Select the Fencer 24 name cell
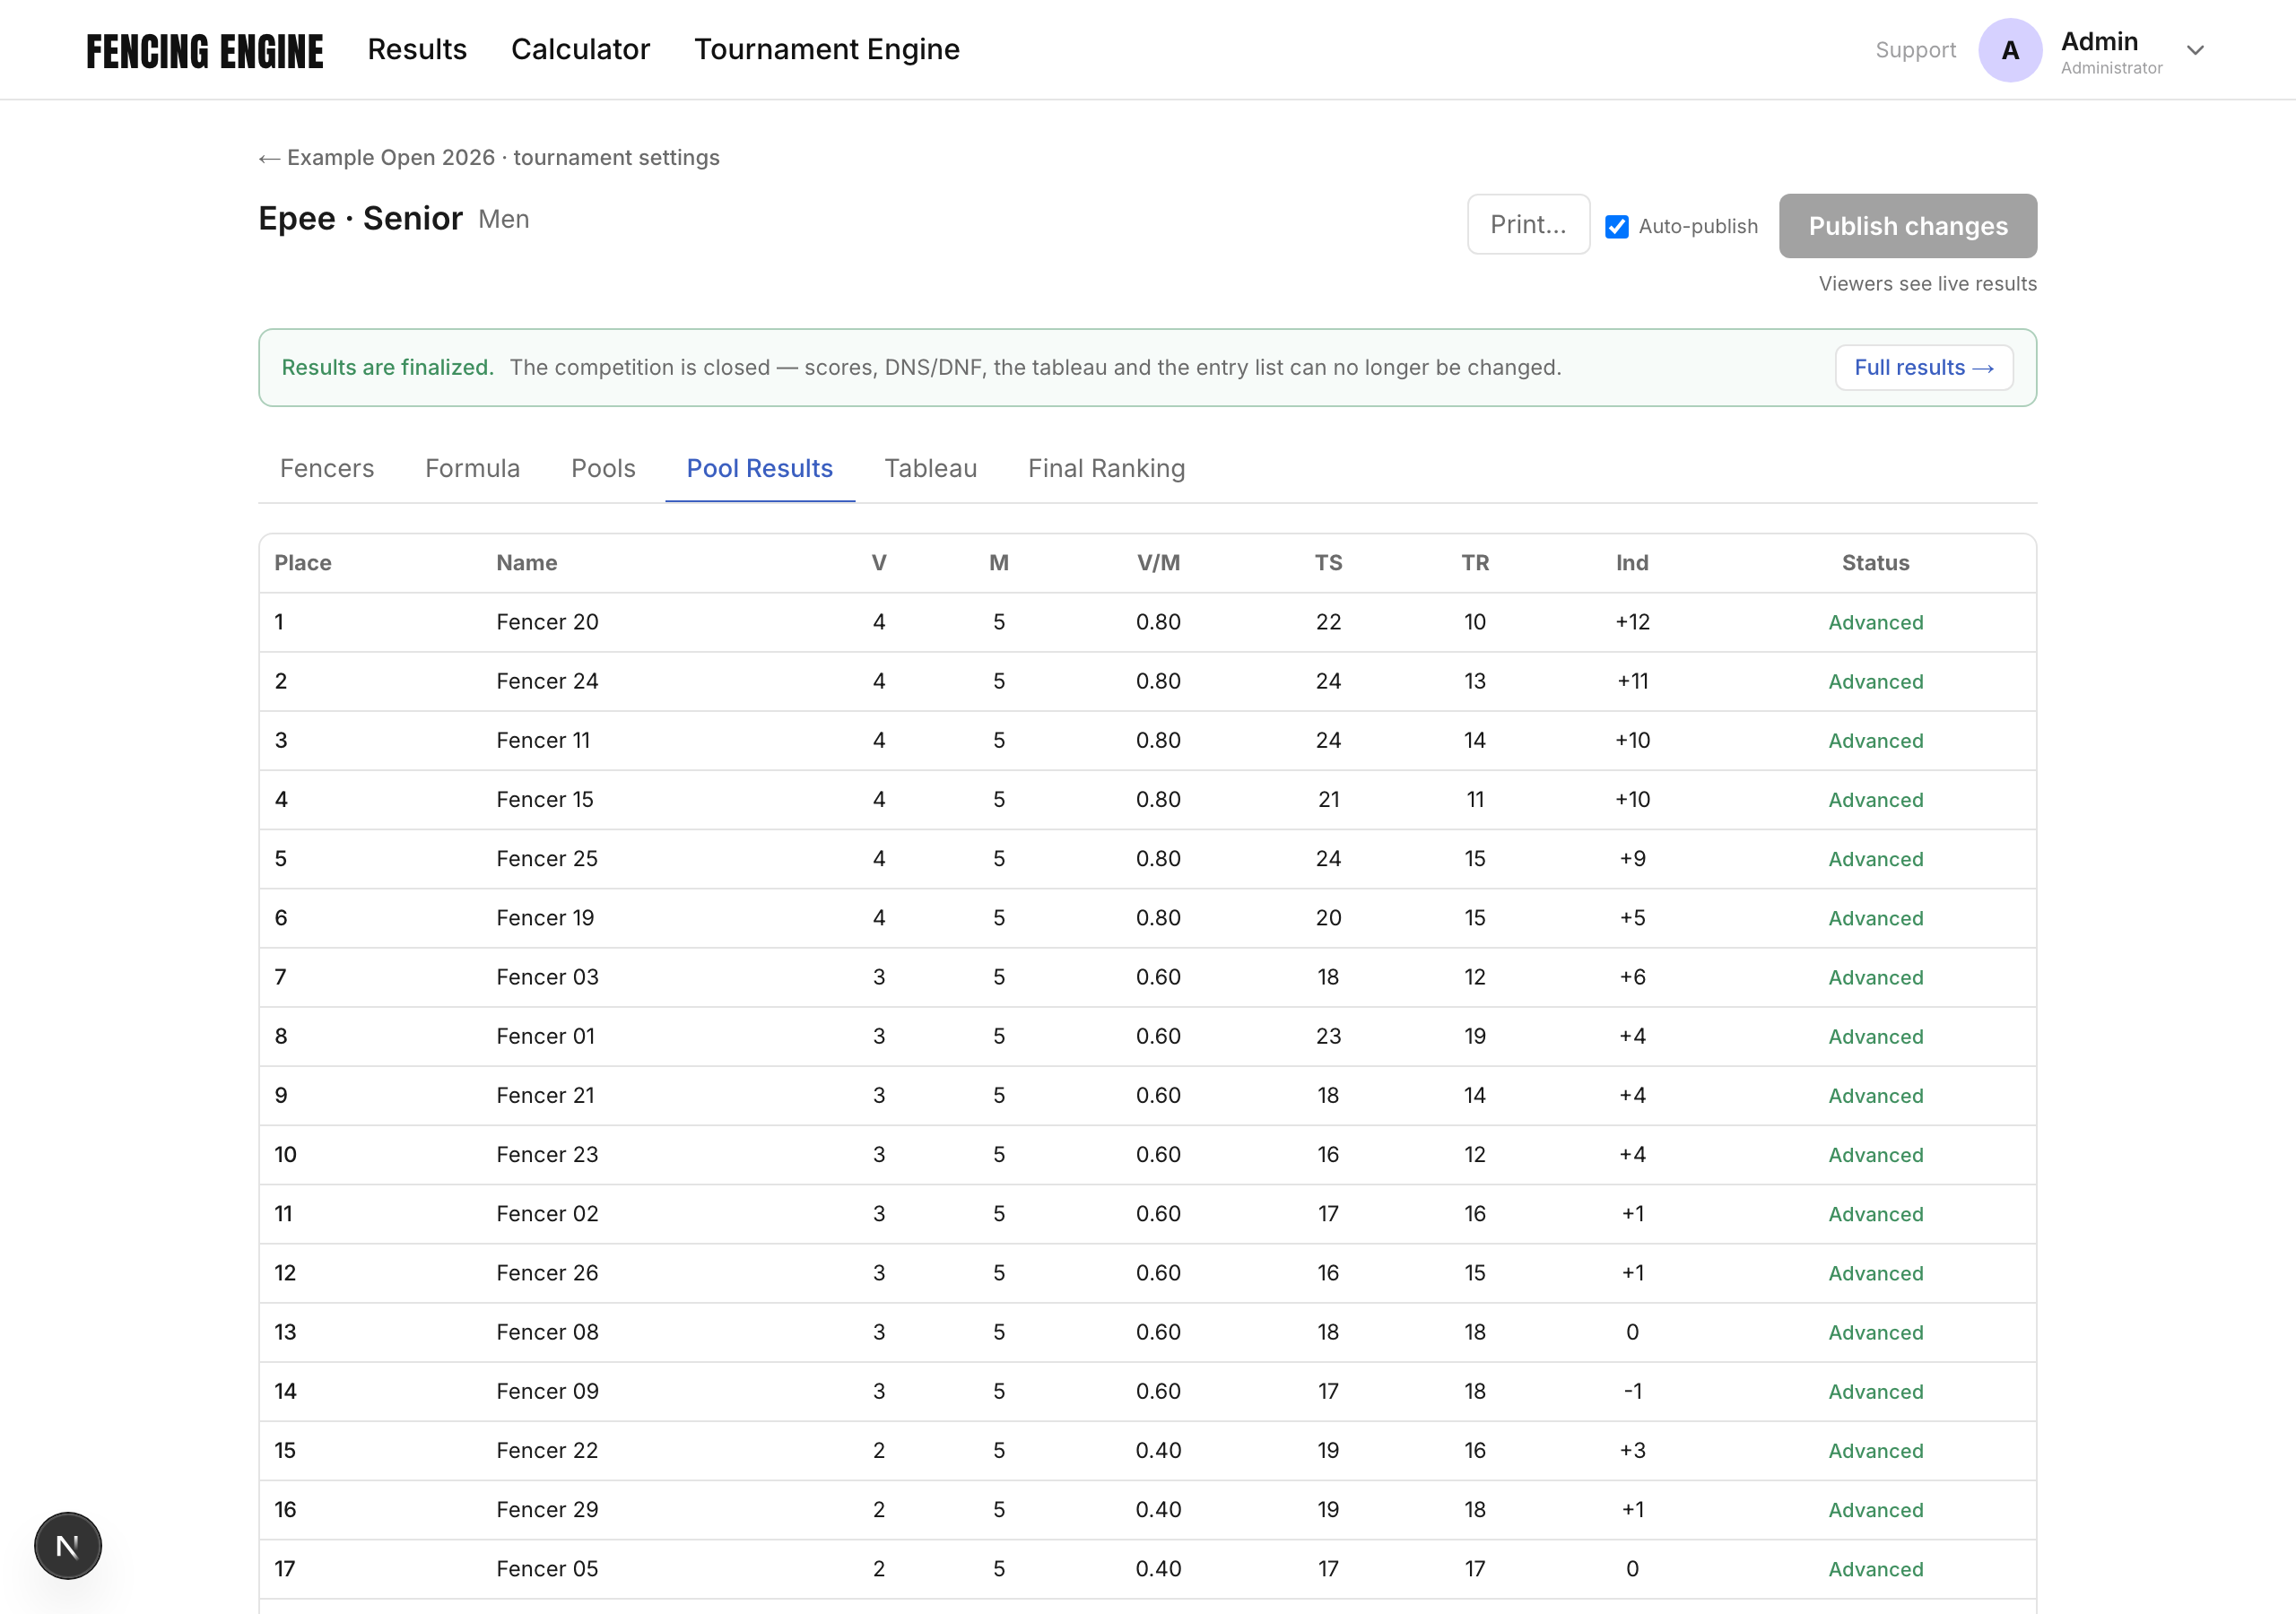This screenshot has height=1614, width=2296. pyautogui.click(x=547, y=680)
